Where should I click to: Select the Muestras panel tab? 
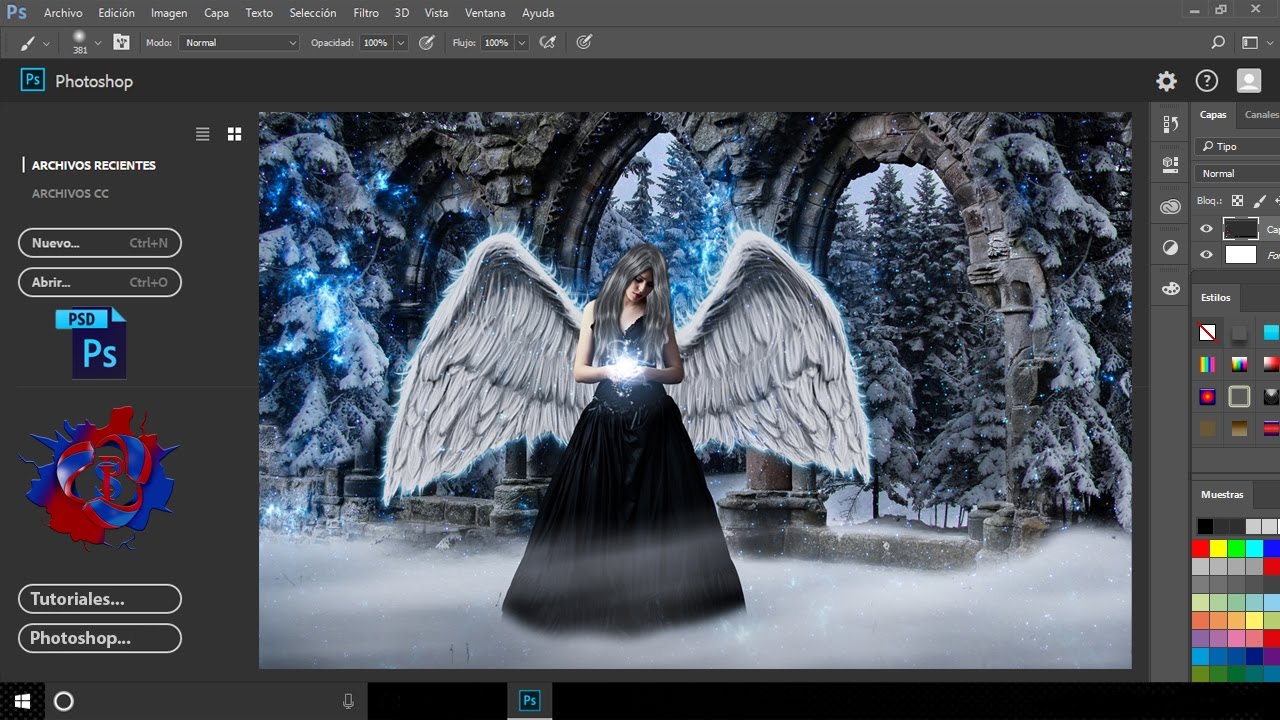1222,495
